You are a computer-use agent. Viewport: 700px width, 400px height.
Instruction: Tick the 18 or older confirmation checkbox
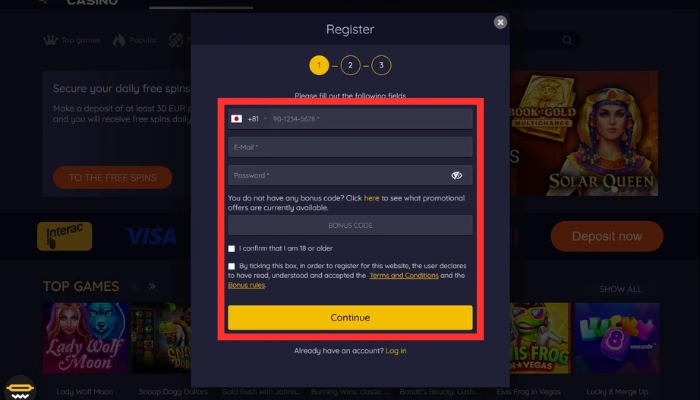click(231, 249)
